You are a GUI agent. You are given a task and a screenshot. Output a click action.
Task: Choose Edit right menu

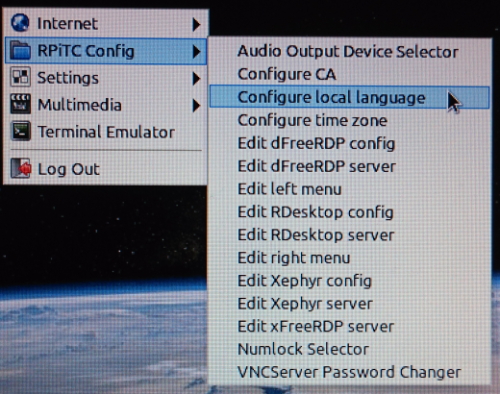[x=349, y=258]
